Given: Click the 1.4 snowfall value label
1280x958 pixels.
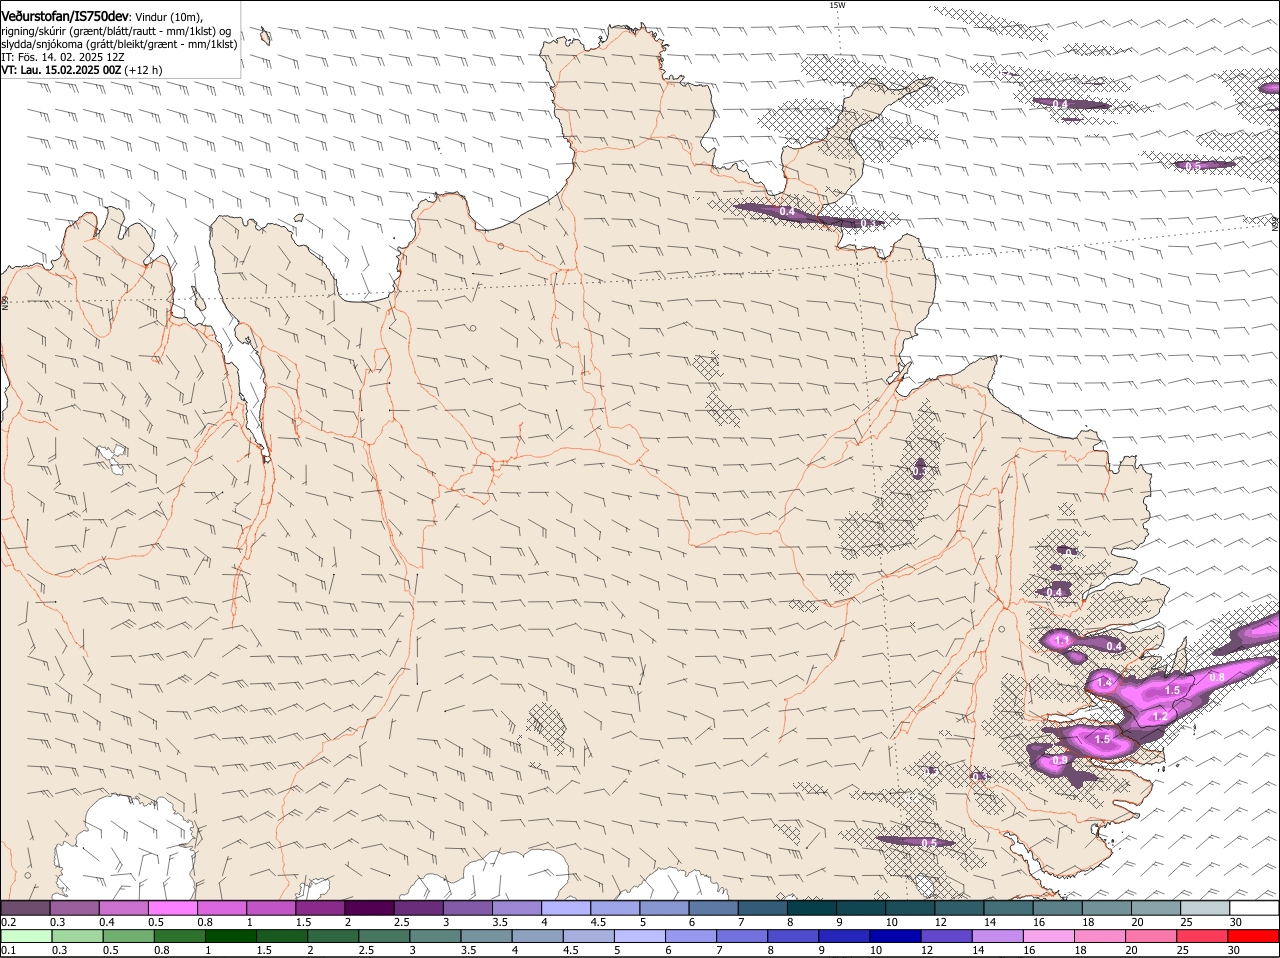Looking at the screenshot, I should tap(1104, 683).
